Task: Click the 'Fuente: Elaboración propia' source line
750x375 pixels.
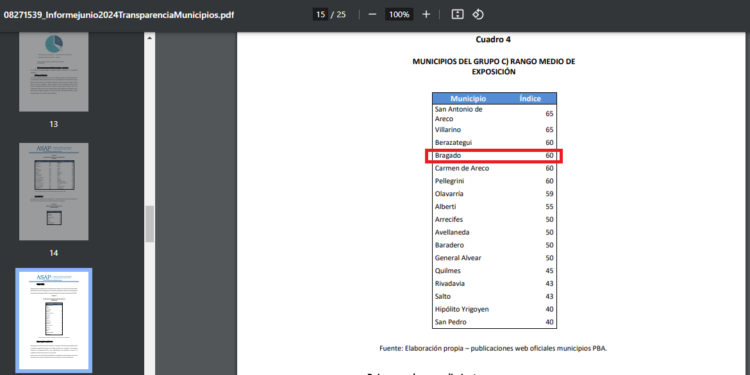Action: click(493, 348)
